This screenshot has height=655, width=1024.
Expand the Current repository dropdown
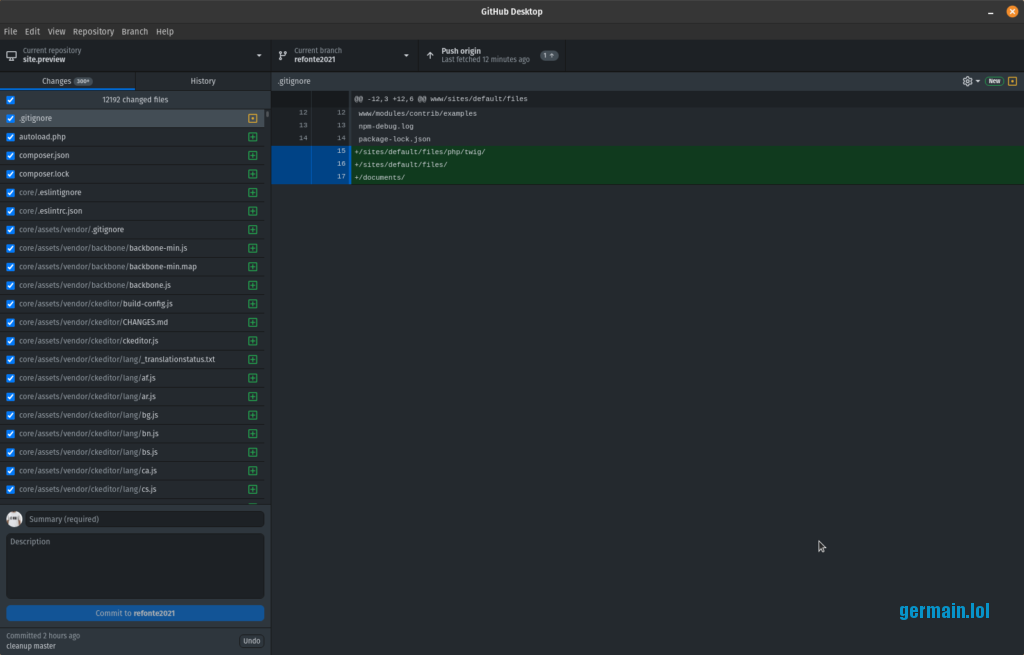pos(259,55)
